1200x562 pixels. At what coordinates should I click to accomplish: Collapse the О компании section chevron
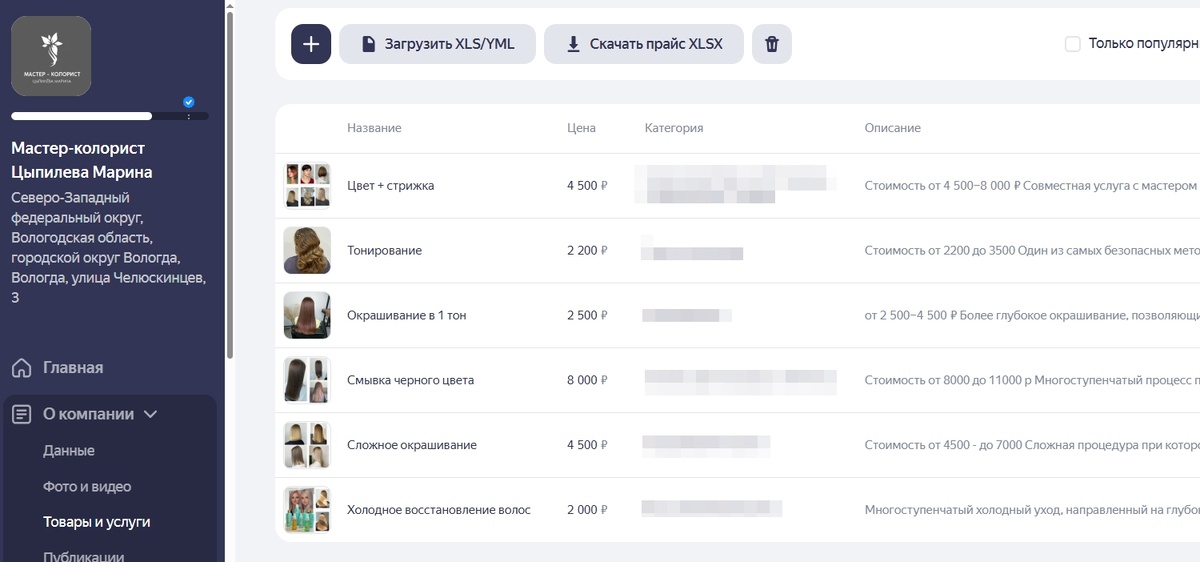(x=151, y=414)
